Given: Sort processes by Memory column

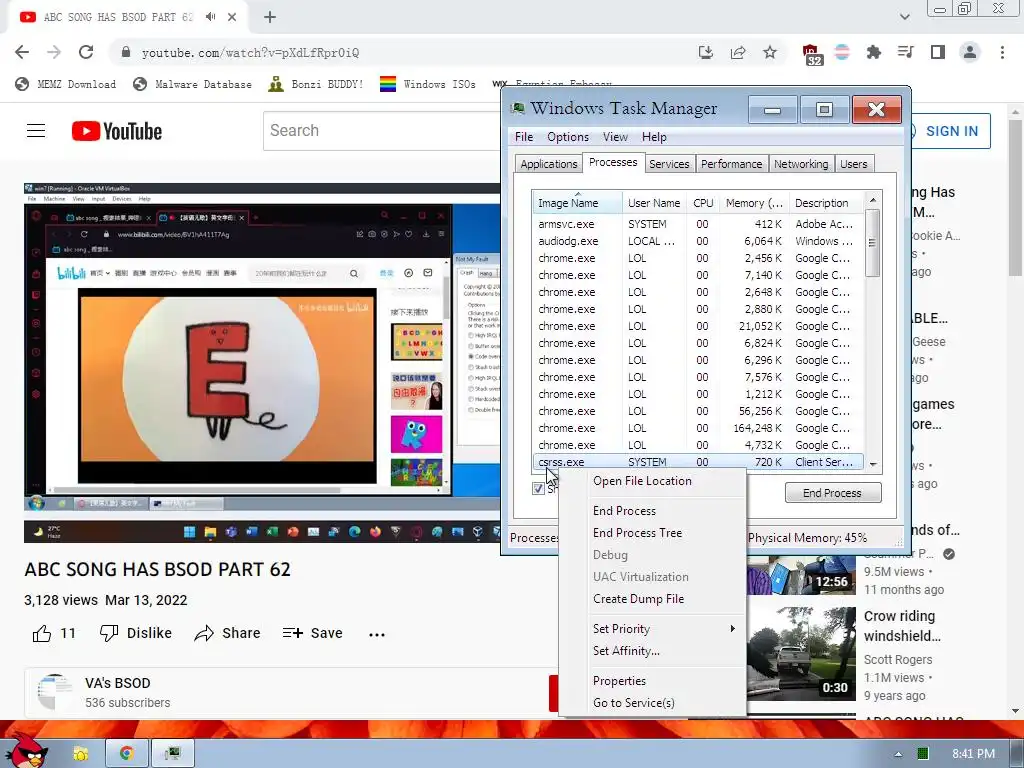Looking at the screenshot, I should click(x=754, y=202).
